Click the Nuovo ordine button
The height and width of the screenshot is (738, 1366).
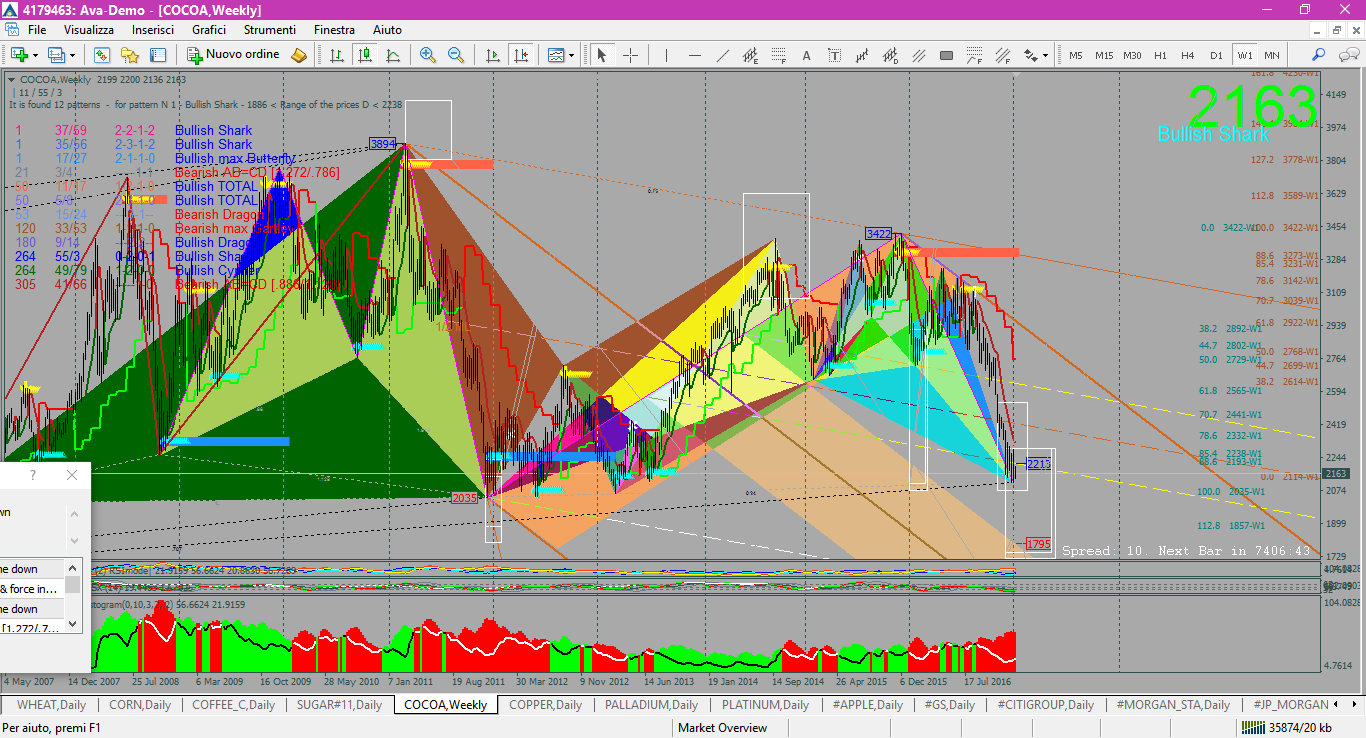(234, 55)
